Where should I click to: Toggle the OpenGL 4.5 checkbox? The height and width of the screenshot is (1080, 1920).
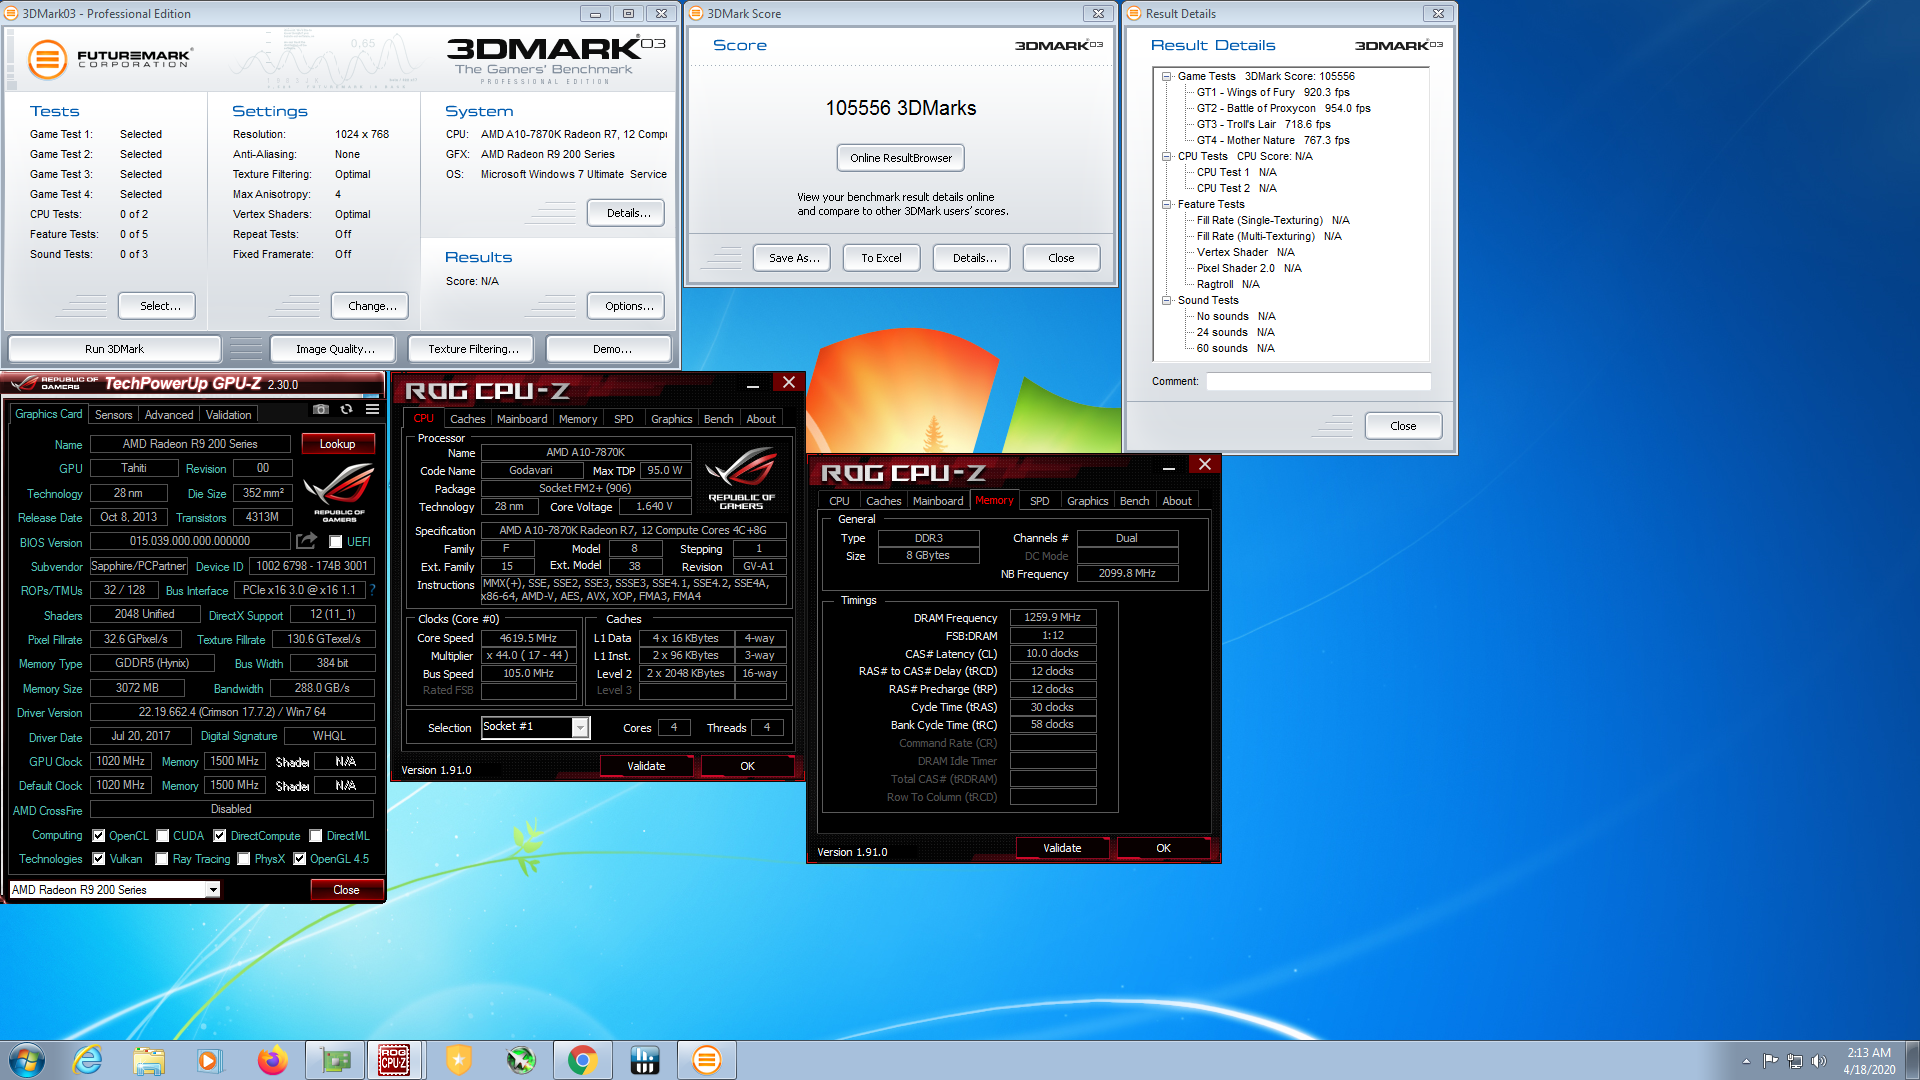299,859
